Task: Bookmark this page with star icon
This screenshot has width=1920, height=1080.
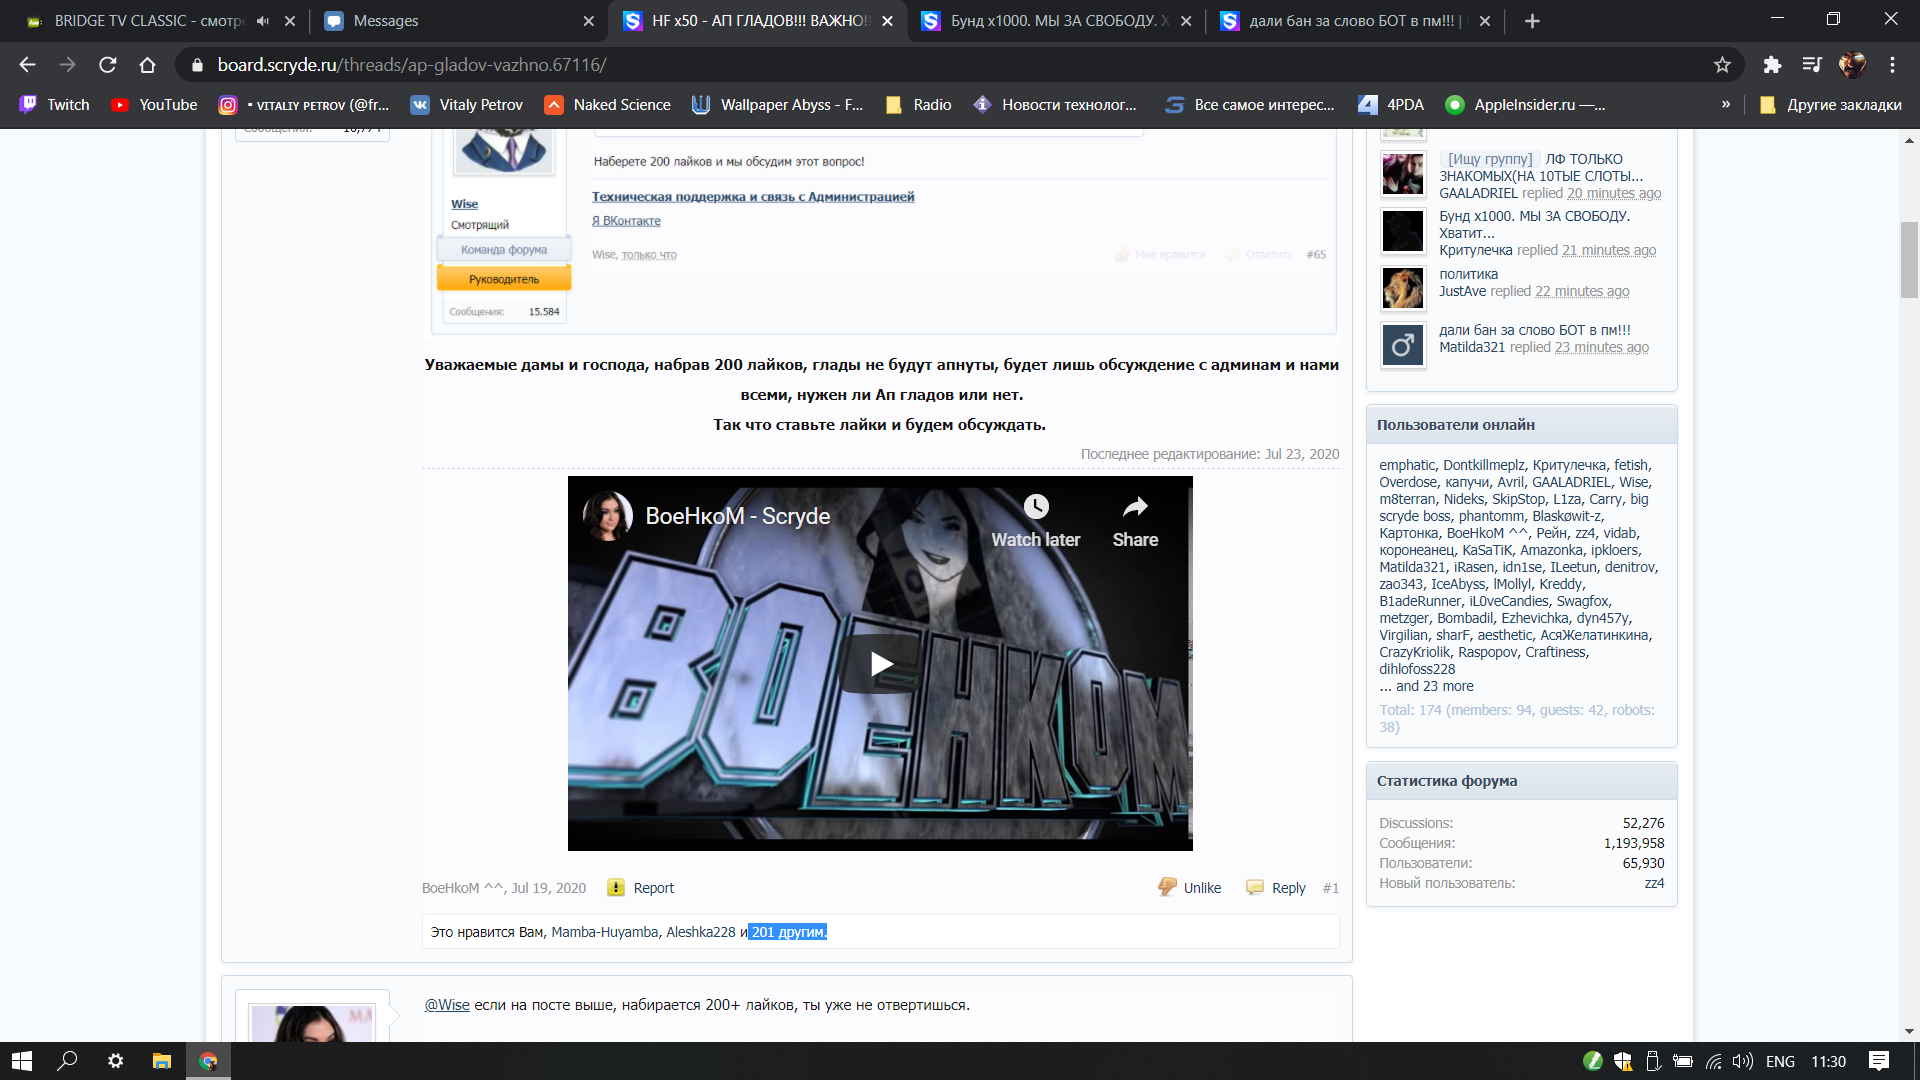Action: (x=1722, y=65)
